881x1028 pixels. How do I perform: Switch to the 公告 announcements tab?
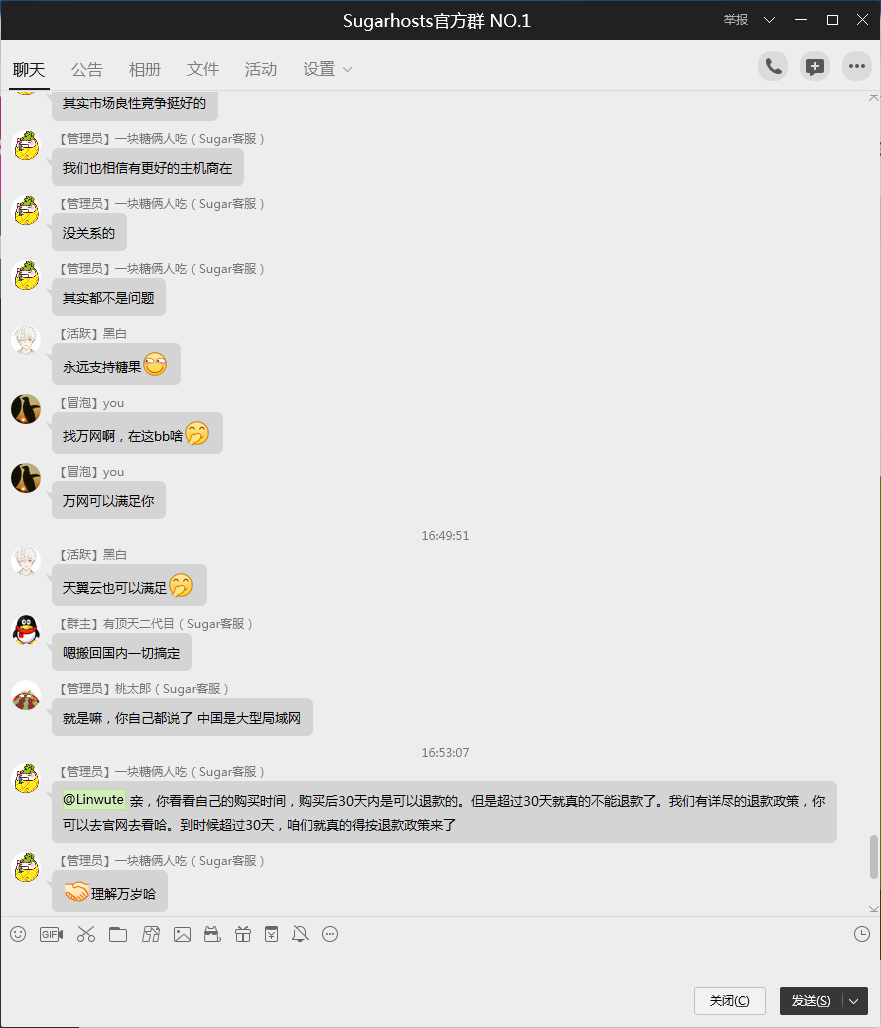click(87, 69)
